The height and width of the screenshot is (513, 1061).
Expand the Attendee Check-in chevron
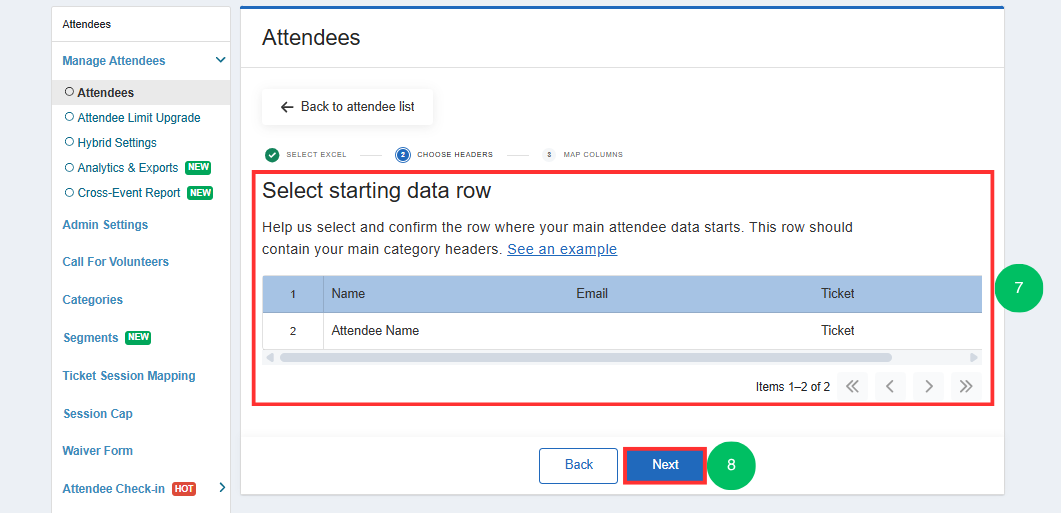222,487
